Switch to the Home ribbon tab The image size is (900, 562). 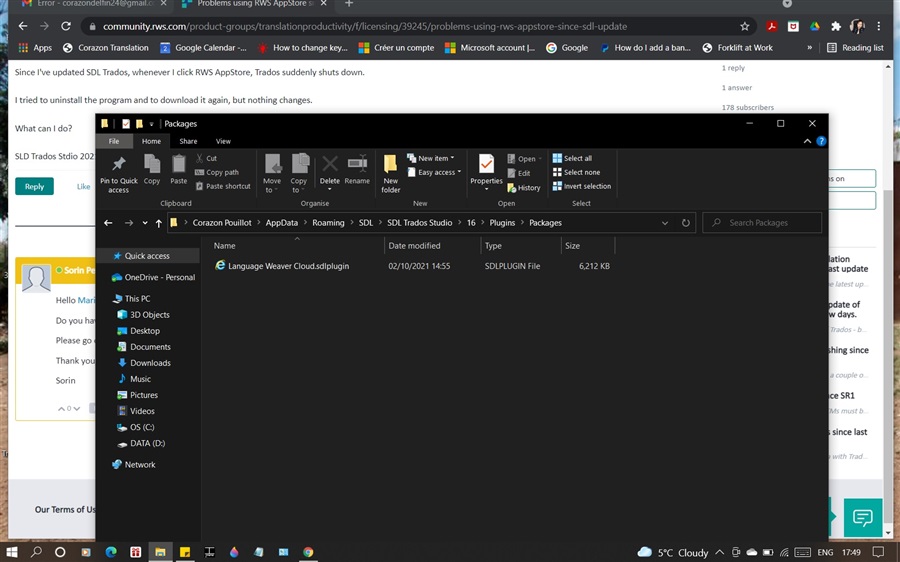tap(152, 141)
